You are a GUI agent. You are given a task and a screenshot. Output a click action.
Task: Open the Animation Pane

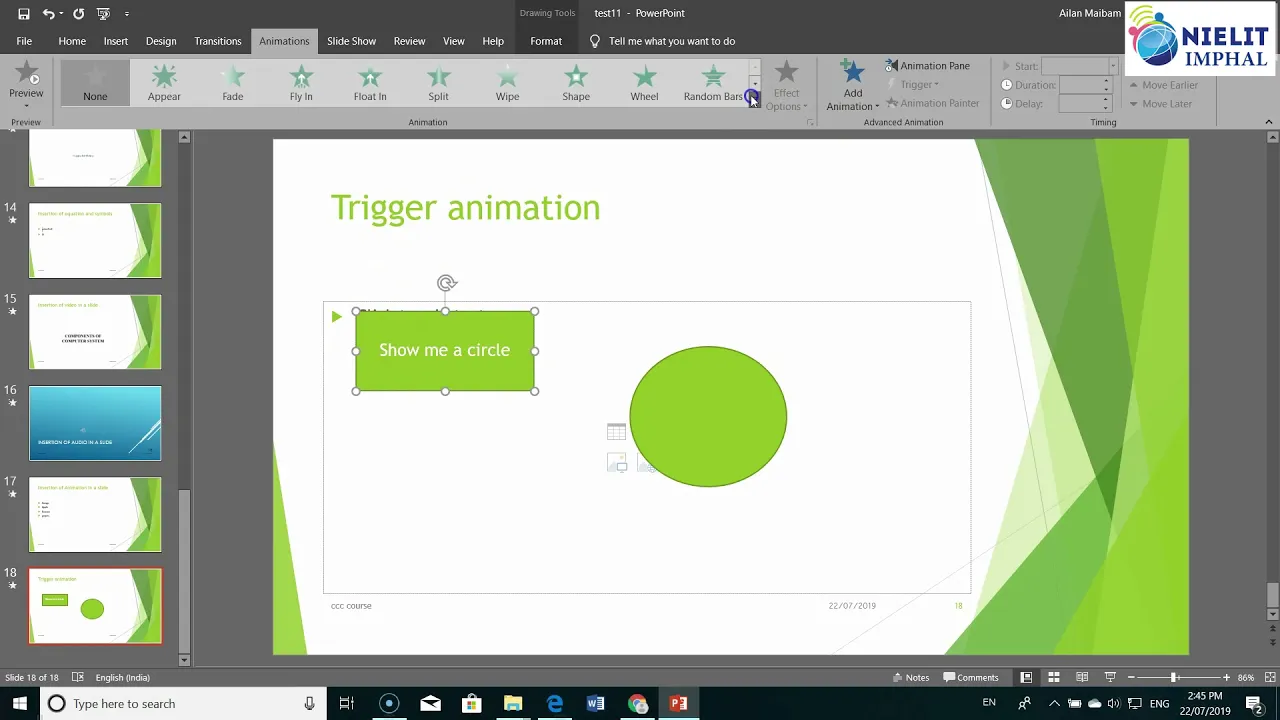coord(927,66)
